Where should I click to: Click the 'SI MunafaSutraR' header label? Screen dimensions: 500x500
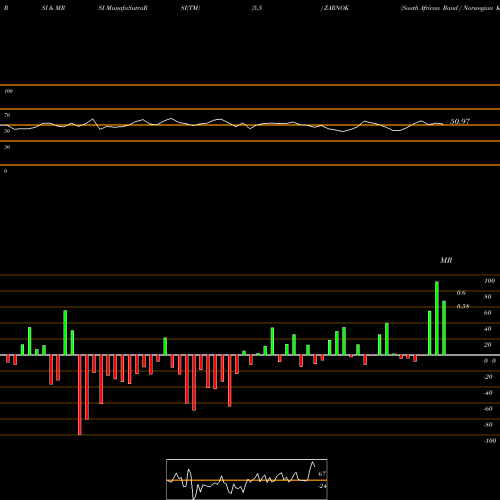pyautogui.click(x=123, y=8)
